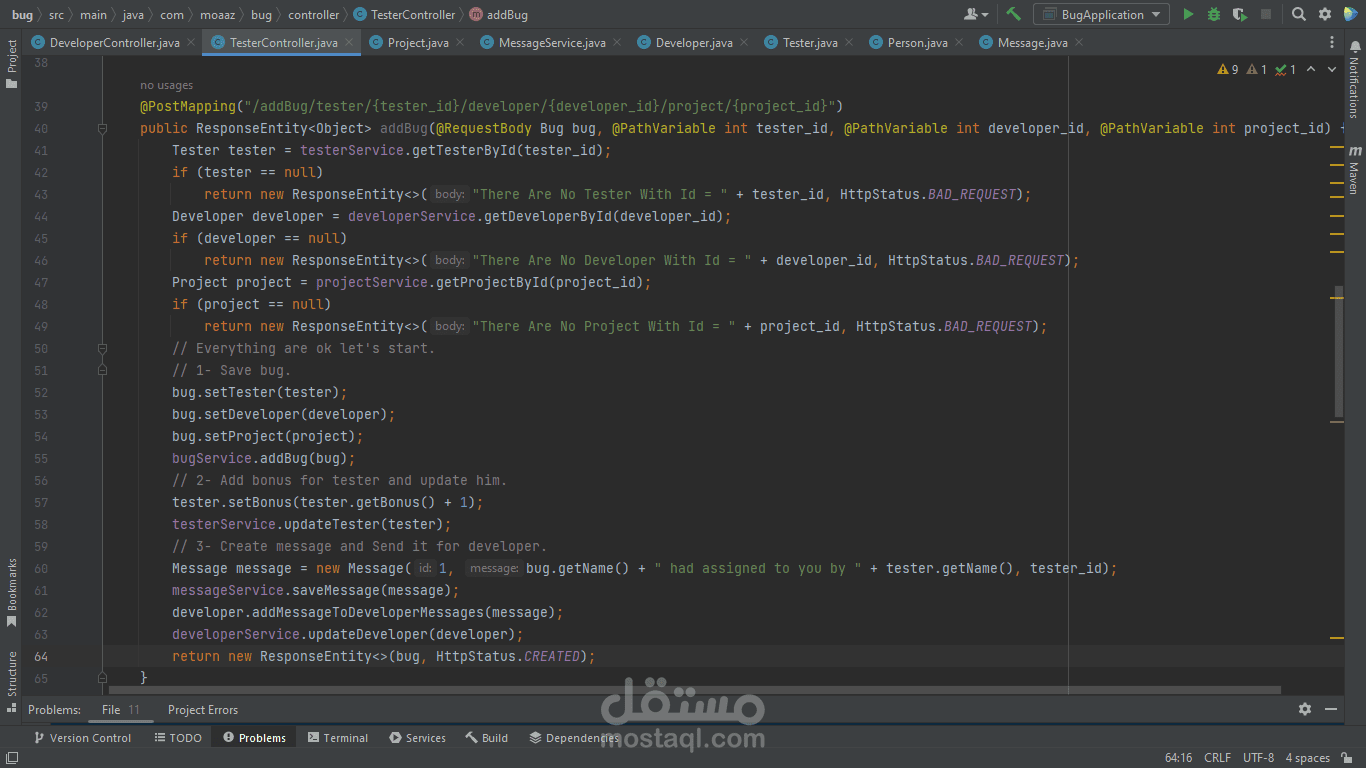Click the editor vertical scrollbar thumb
The image size is (1366, 768).
1338,350
